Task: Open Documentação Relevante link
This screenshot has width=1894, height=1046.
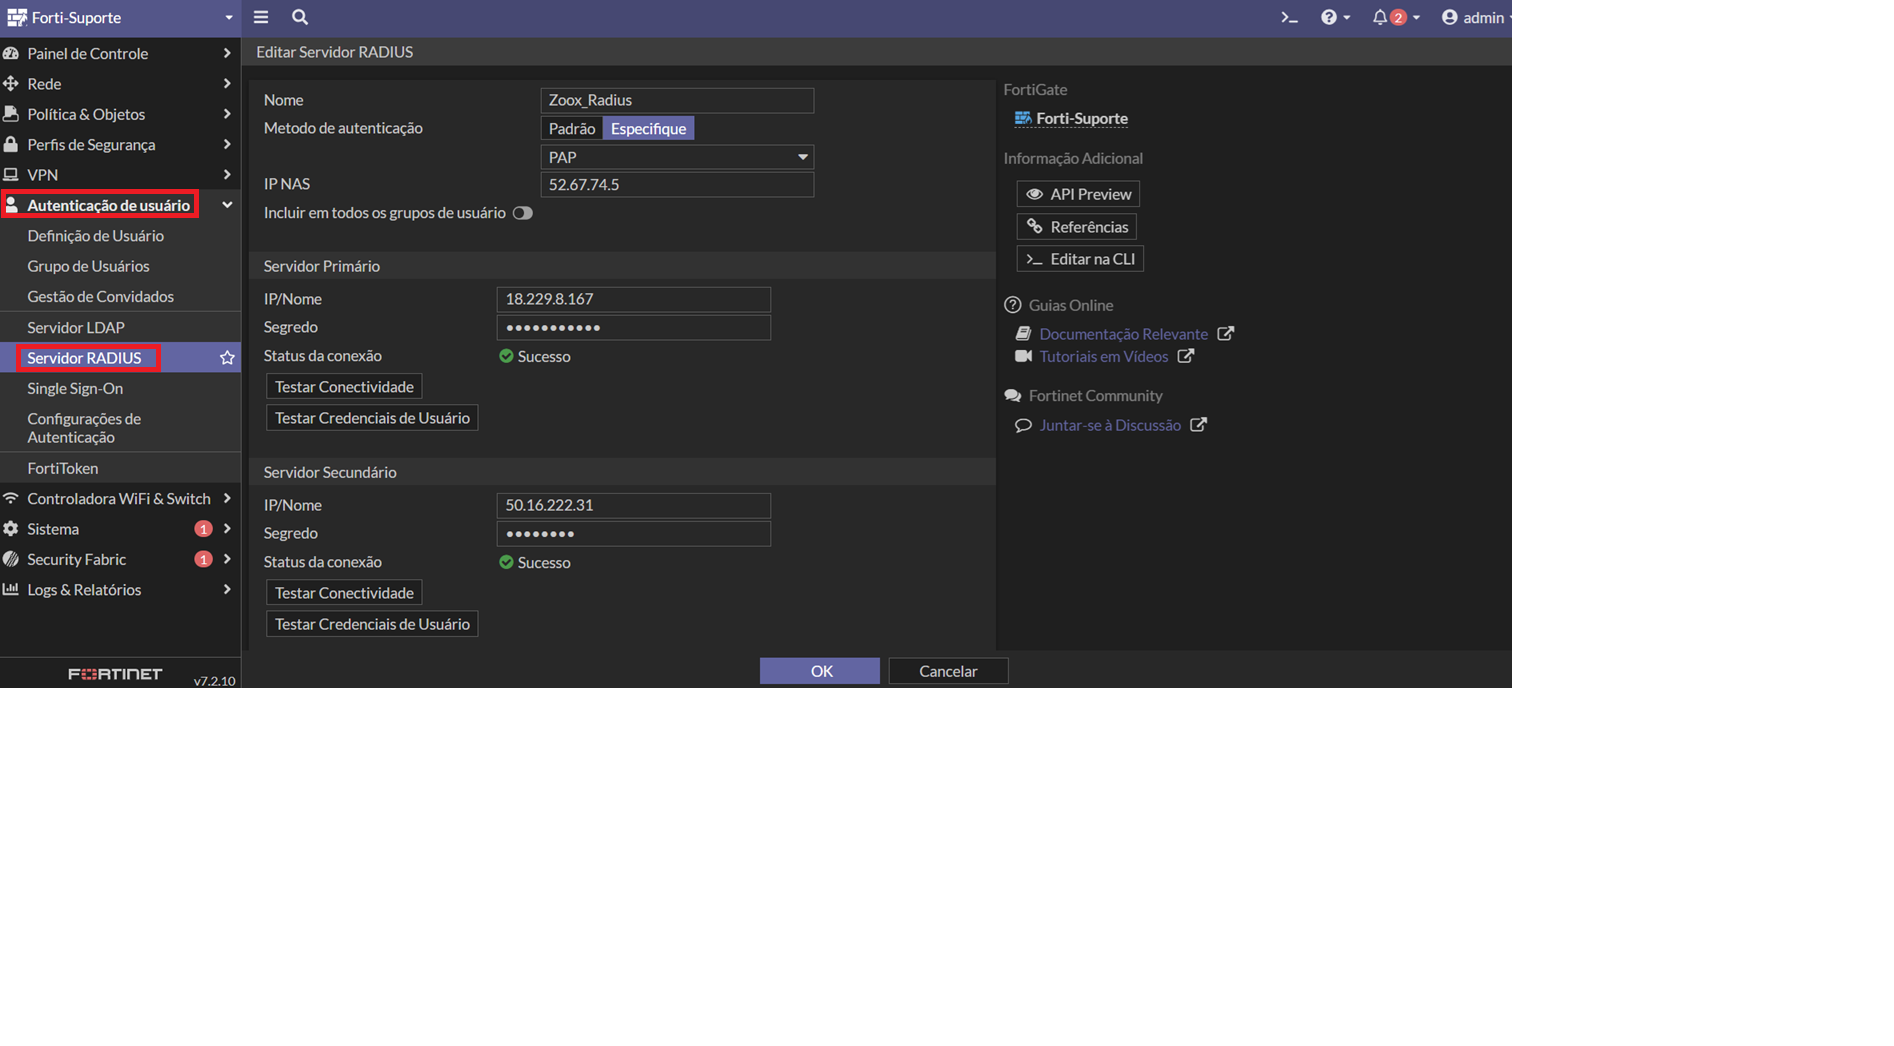Action: pos(1123,334)
